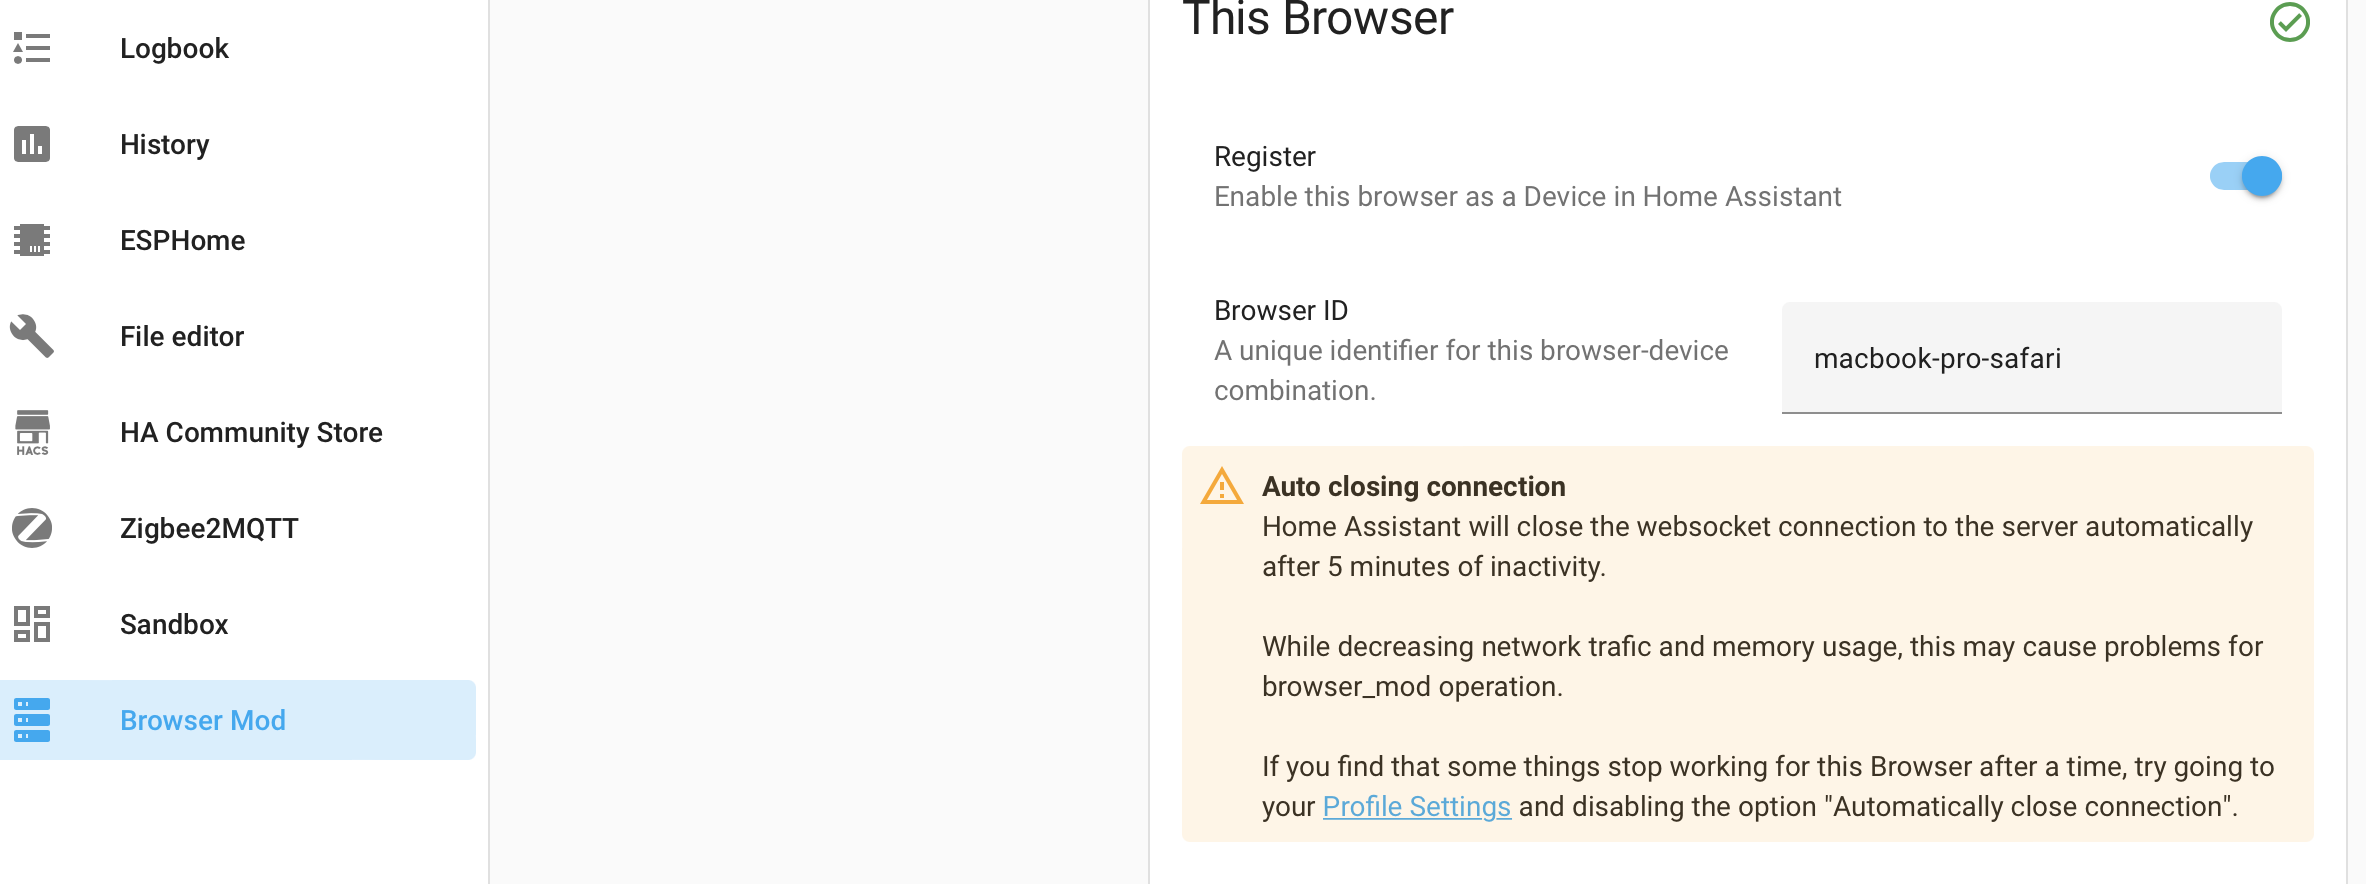Open ESPHome via its sidebar icon
2366x884 pixels.
tap(30, 240)
